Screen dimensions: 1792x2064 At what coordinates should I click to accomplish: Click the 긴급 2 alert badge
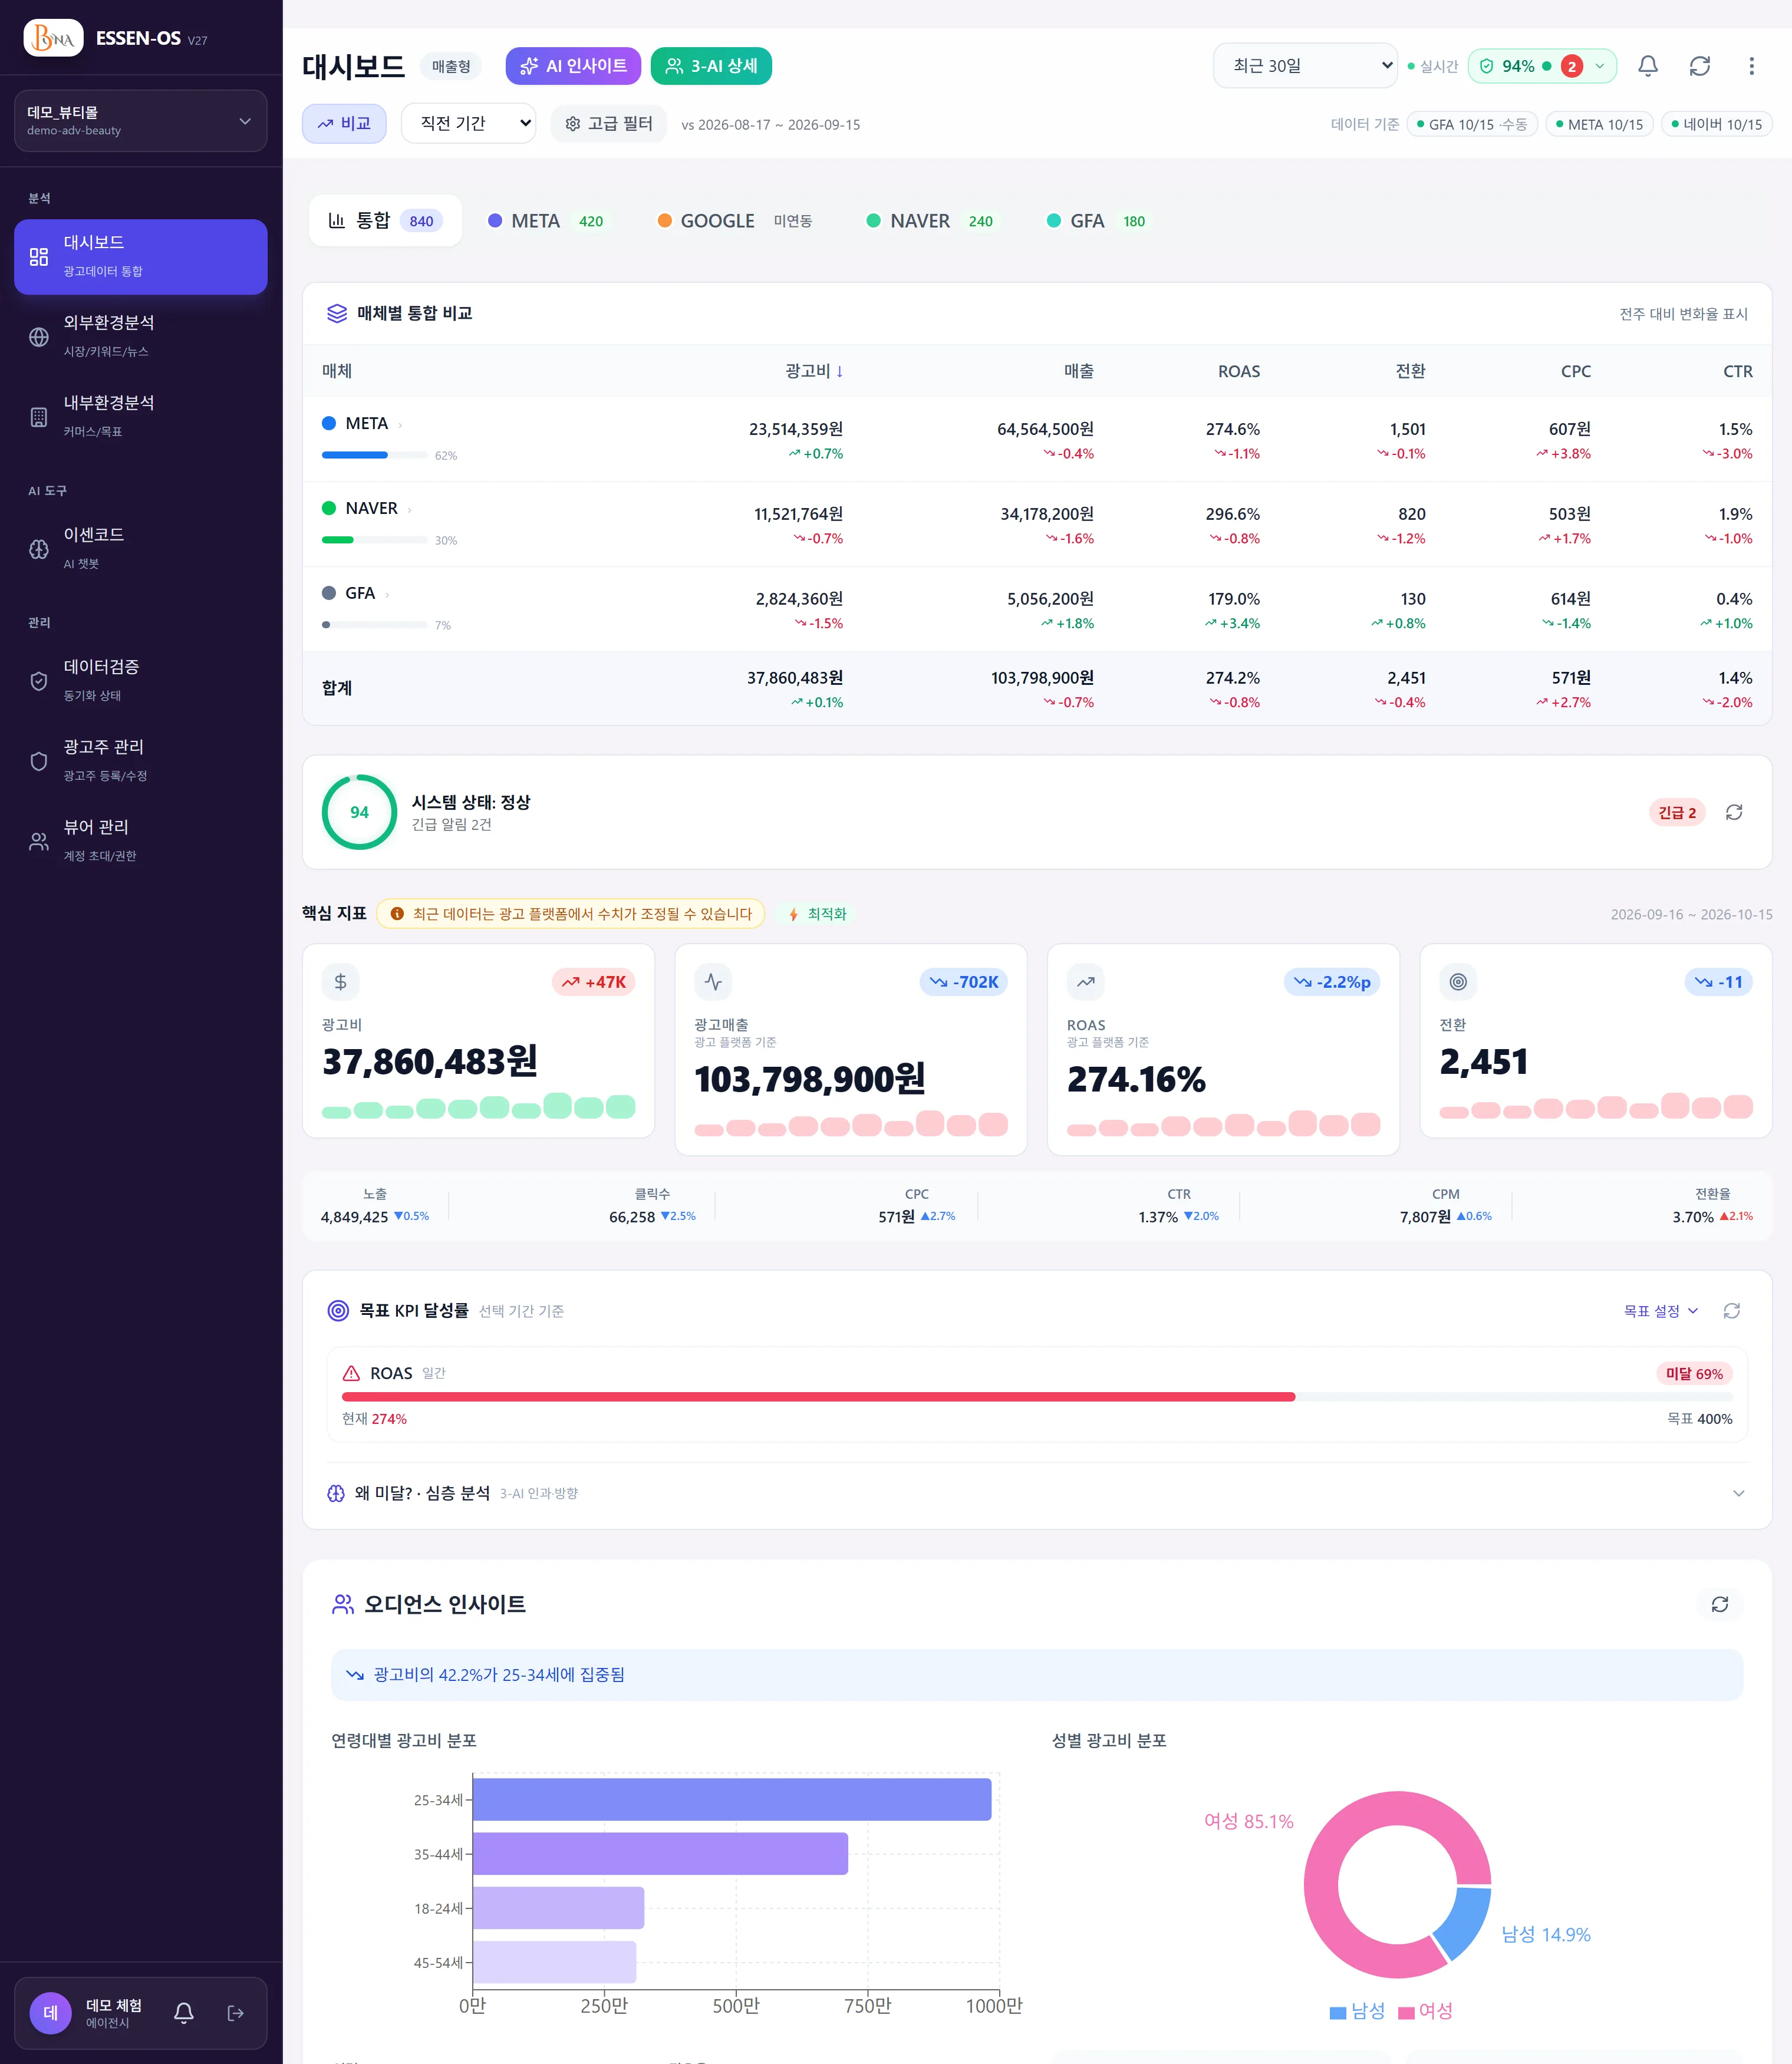pos(1677,812)
